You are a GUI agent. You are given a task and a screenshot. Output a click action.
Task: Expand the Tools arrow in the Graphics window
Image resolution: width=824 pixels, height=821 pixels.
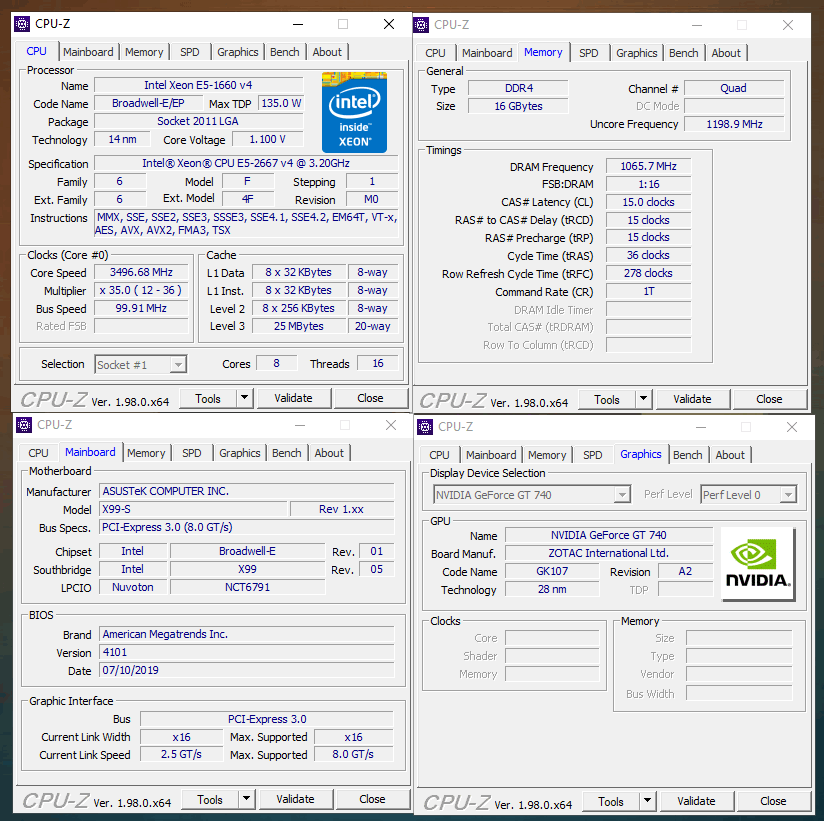pyautogui.click(x=647, y=801)
